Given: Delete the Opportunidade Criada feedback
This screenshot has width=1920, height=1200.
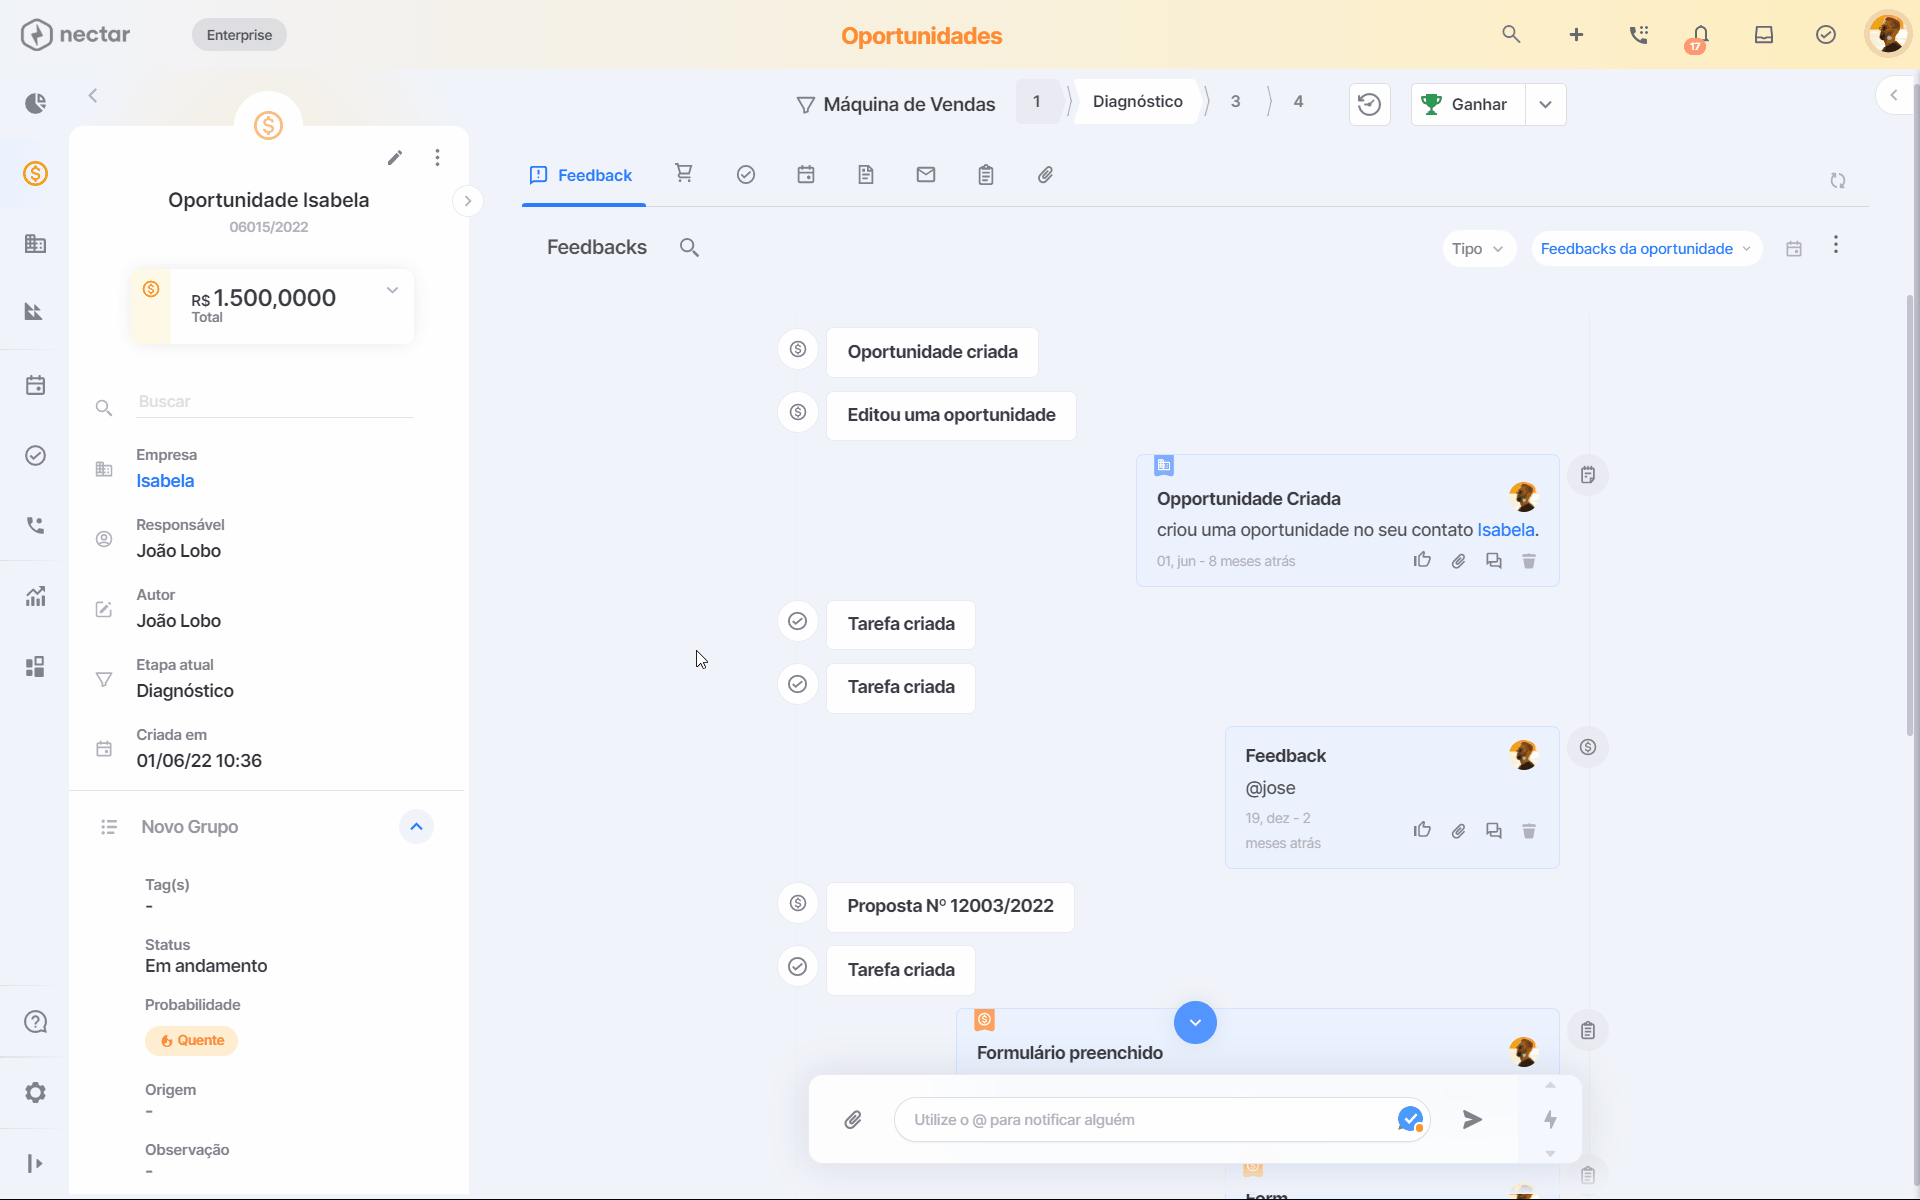Looking at the screenshot, I should pyautogui.click(x=1529, y=561).
